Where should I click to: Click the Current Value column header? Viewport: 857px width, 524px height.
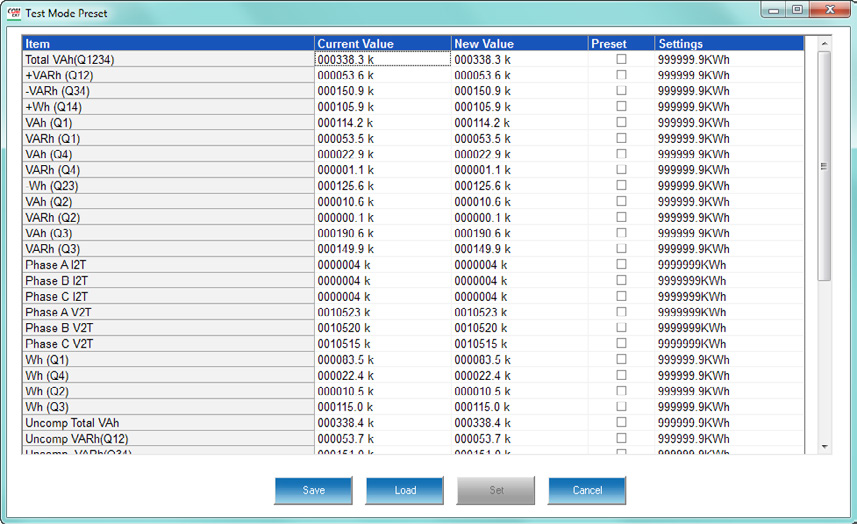383,44
